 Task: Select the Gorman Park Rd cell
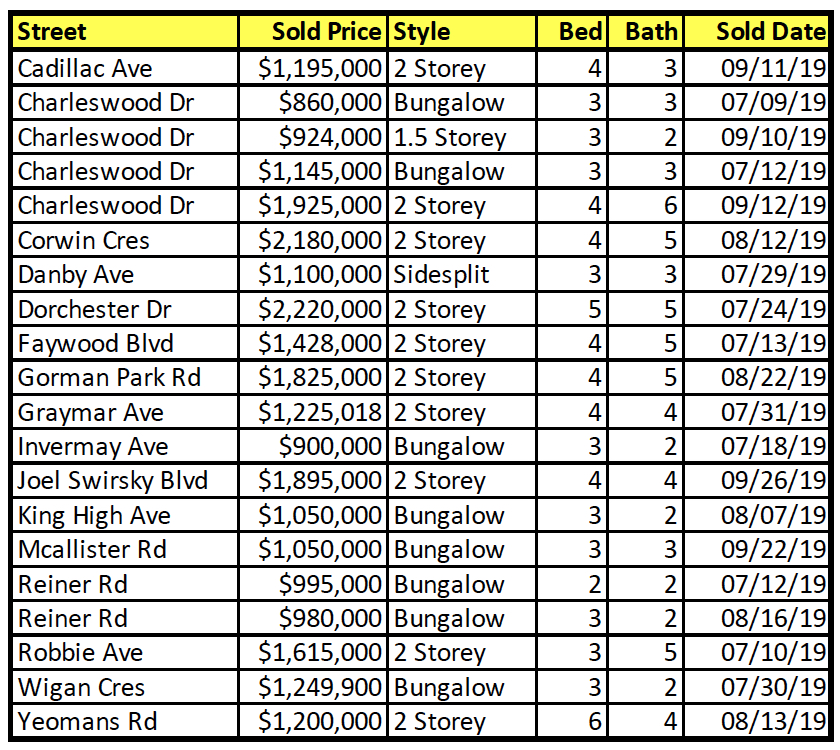(x=125, y=378)
